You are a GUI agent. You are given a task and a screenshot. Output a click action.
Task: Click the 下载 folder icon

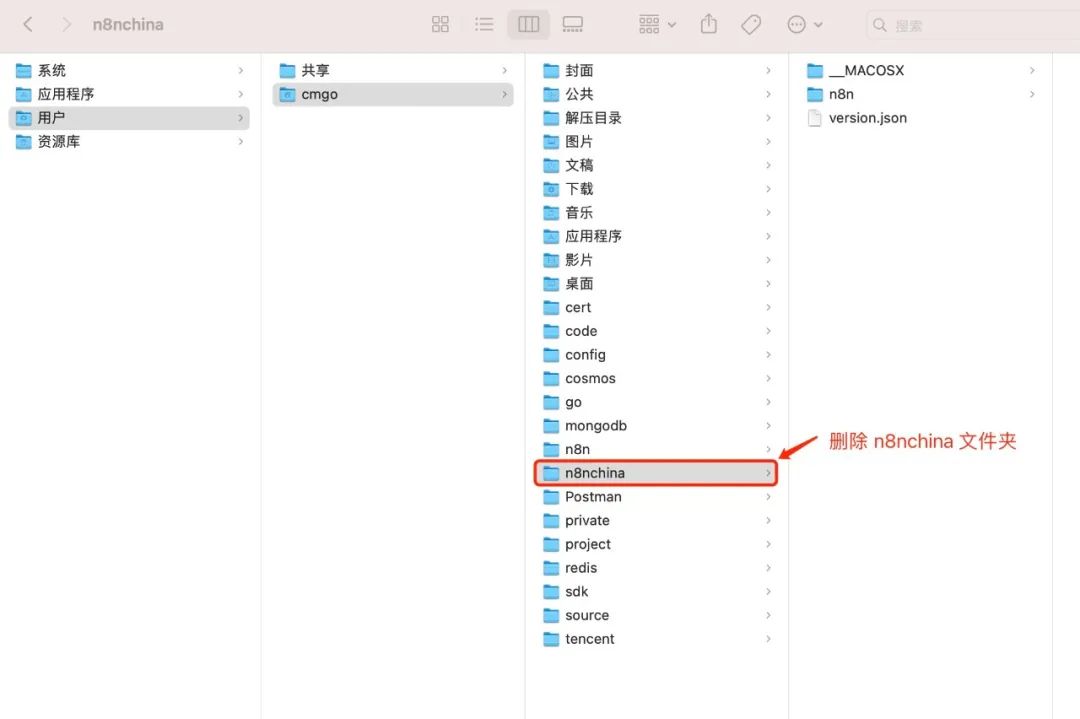(x=551, y=189)
